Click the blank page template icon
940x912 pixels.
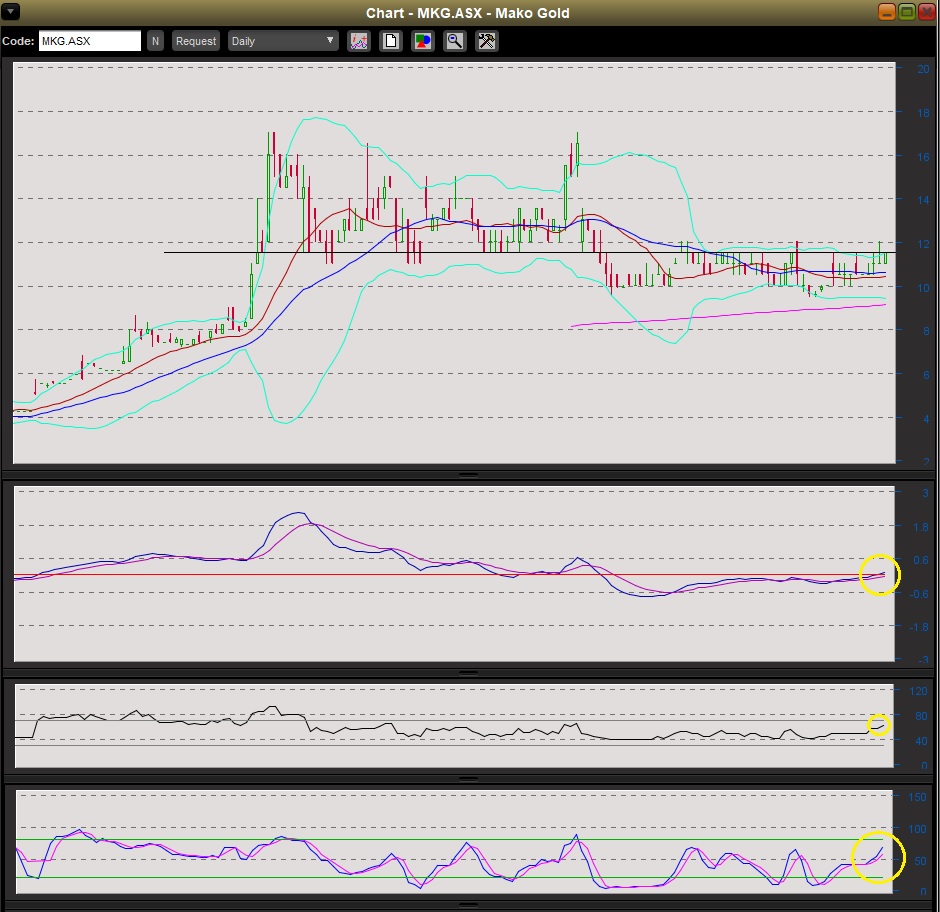(391, 41)
